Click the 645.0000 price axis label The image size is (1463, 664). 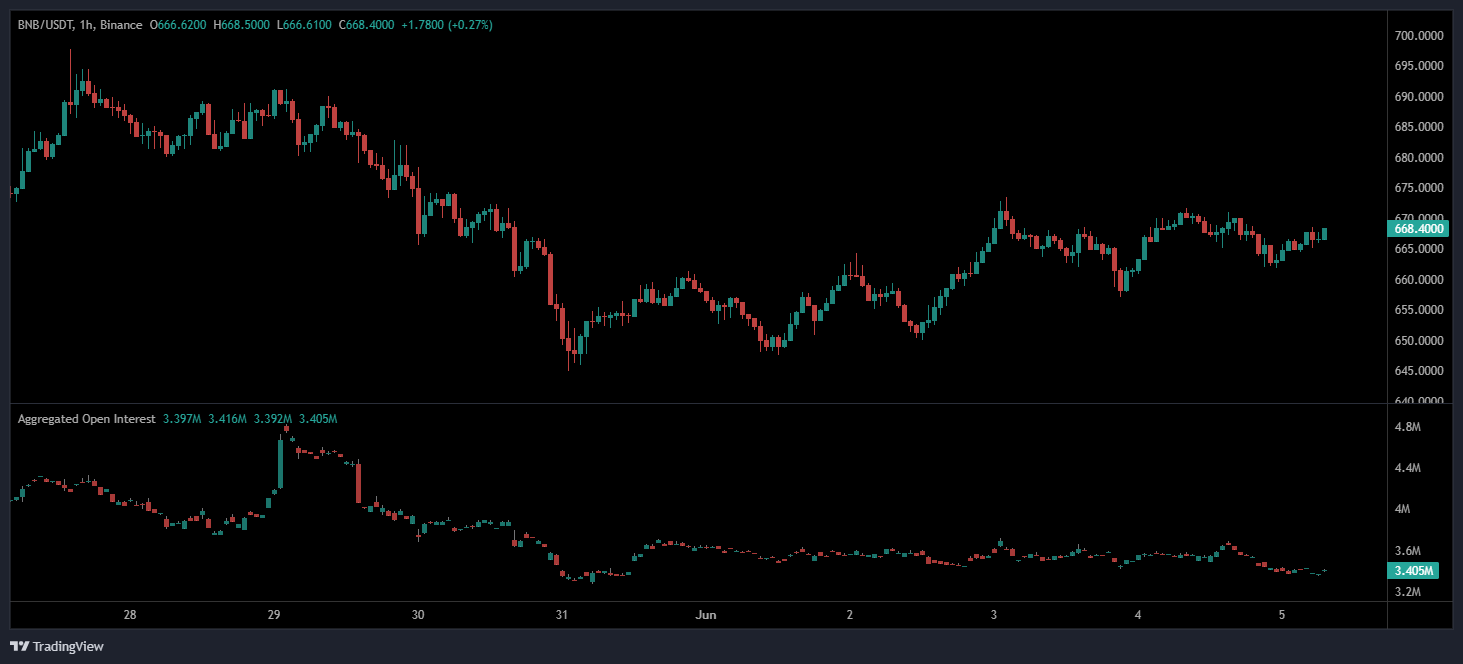pos(1418,371)
